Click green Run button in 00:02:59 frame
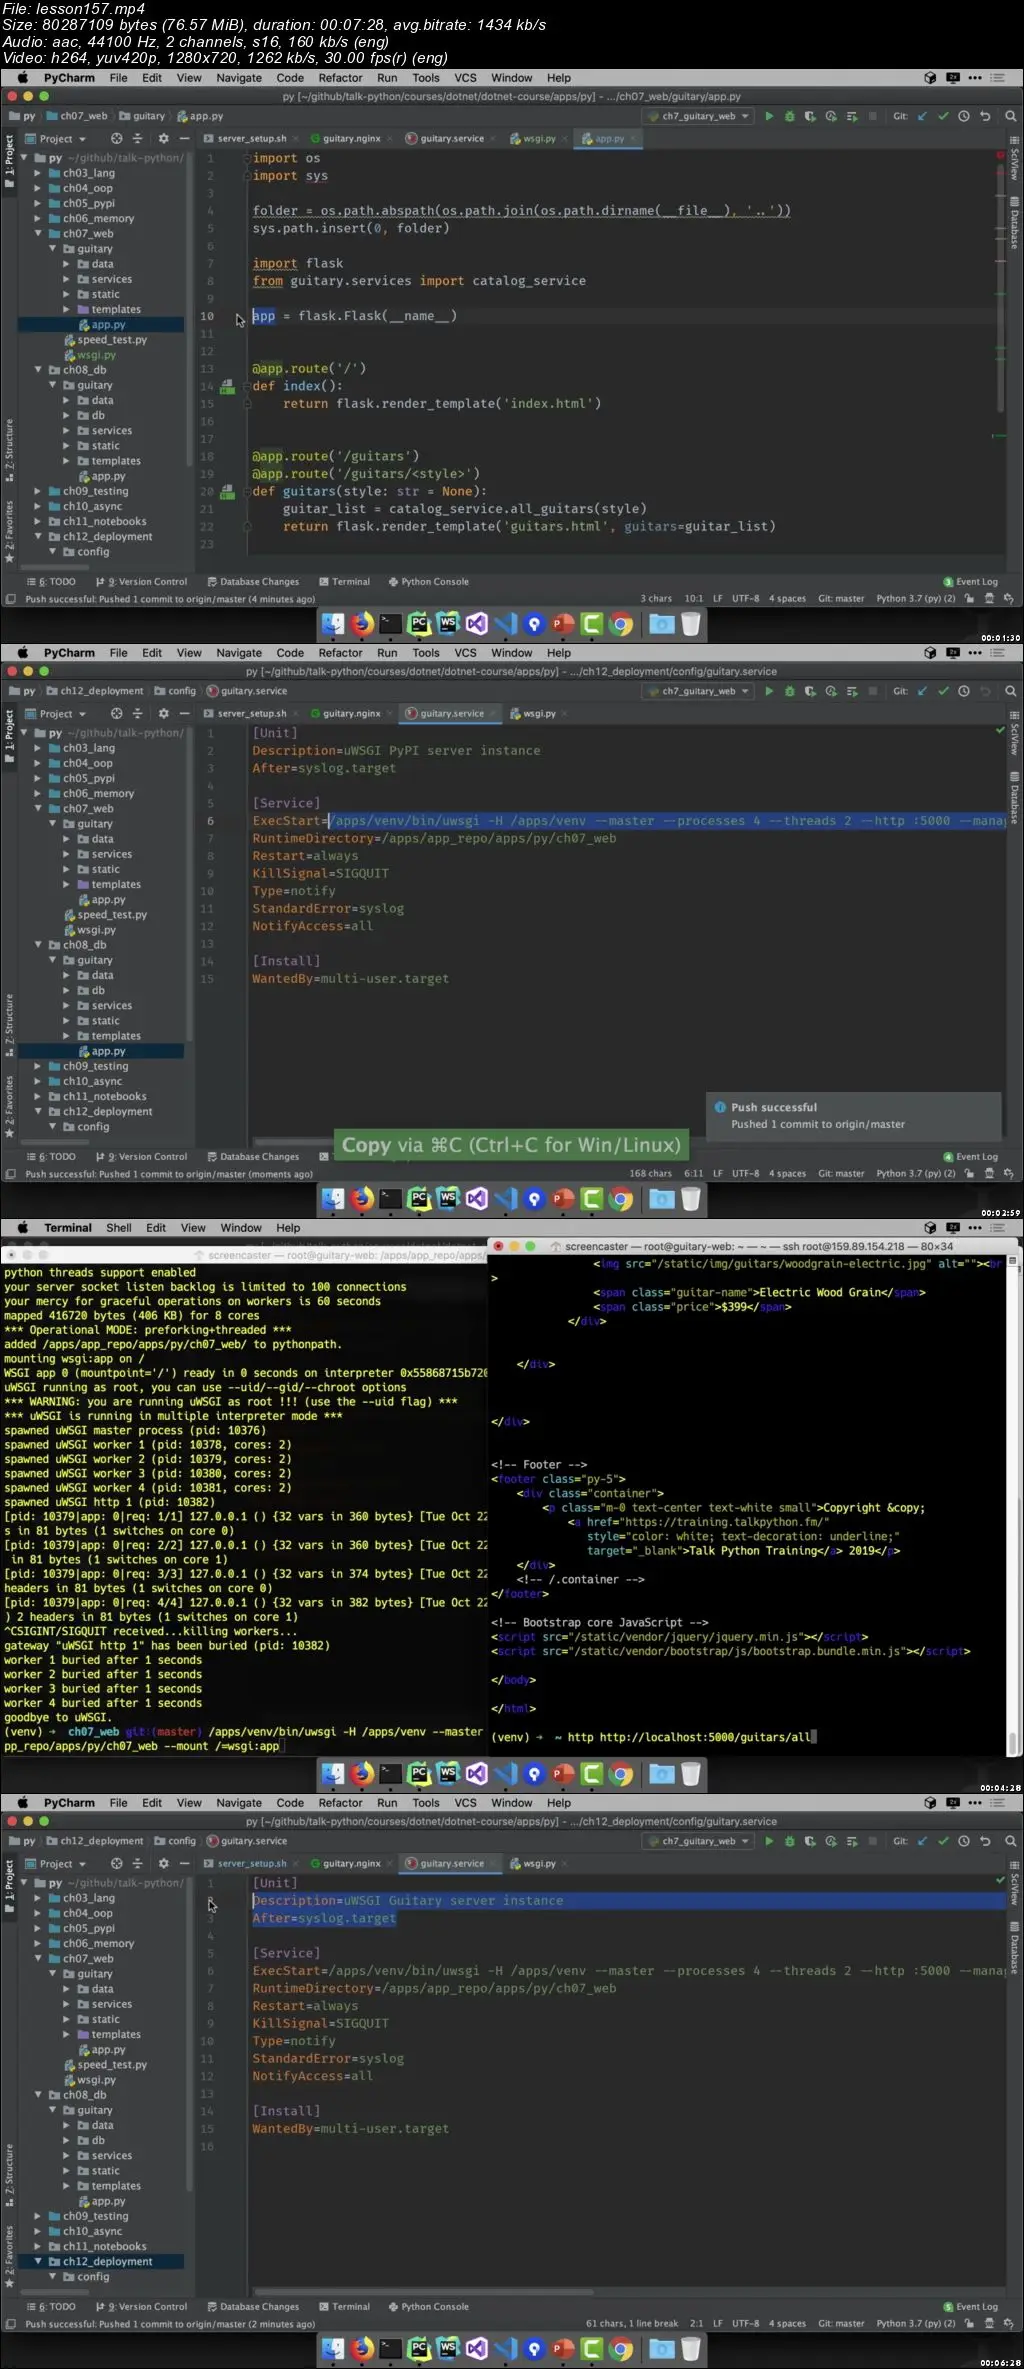 (769, 691)
